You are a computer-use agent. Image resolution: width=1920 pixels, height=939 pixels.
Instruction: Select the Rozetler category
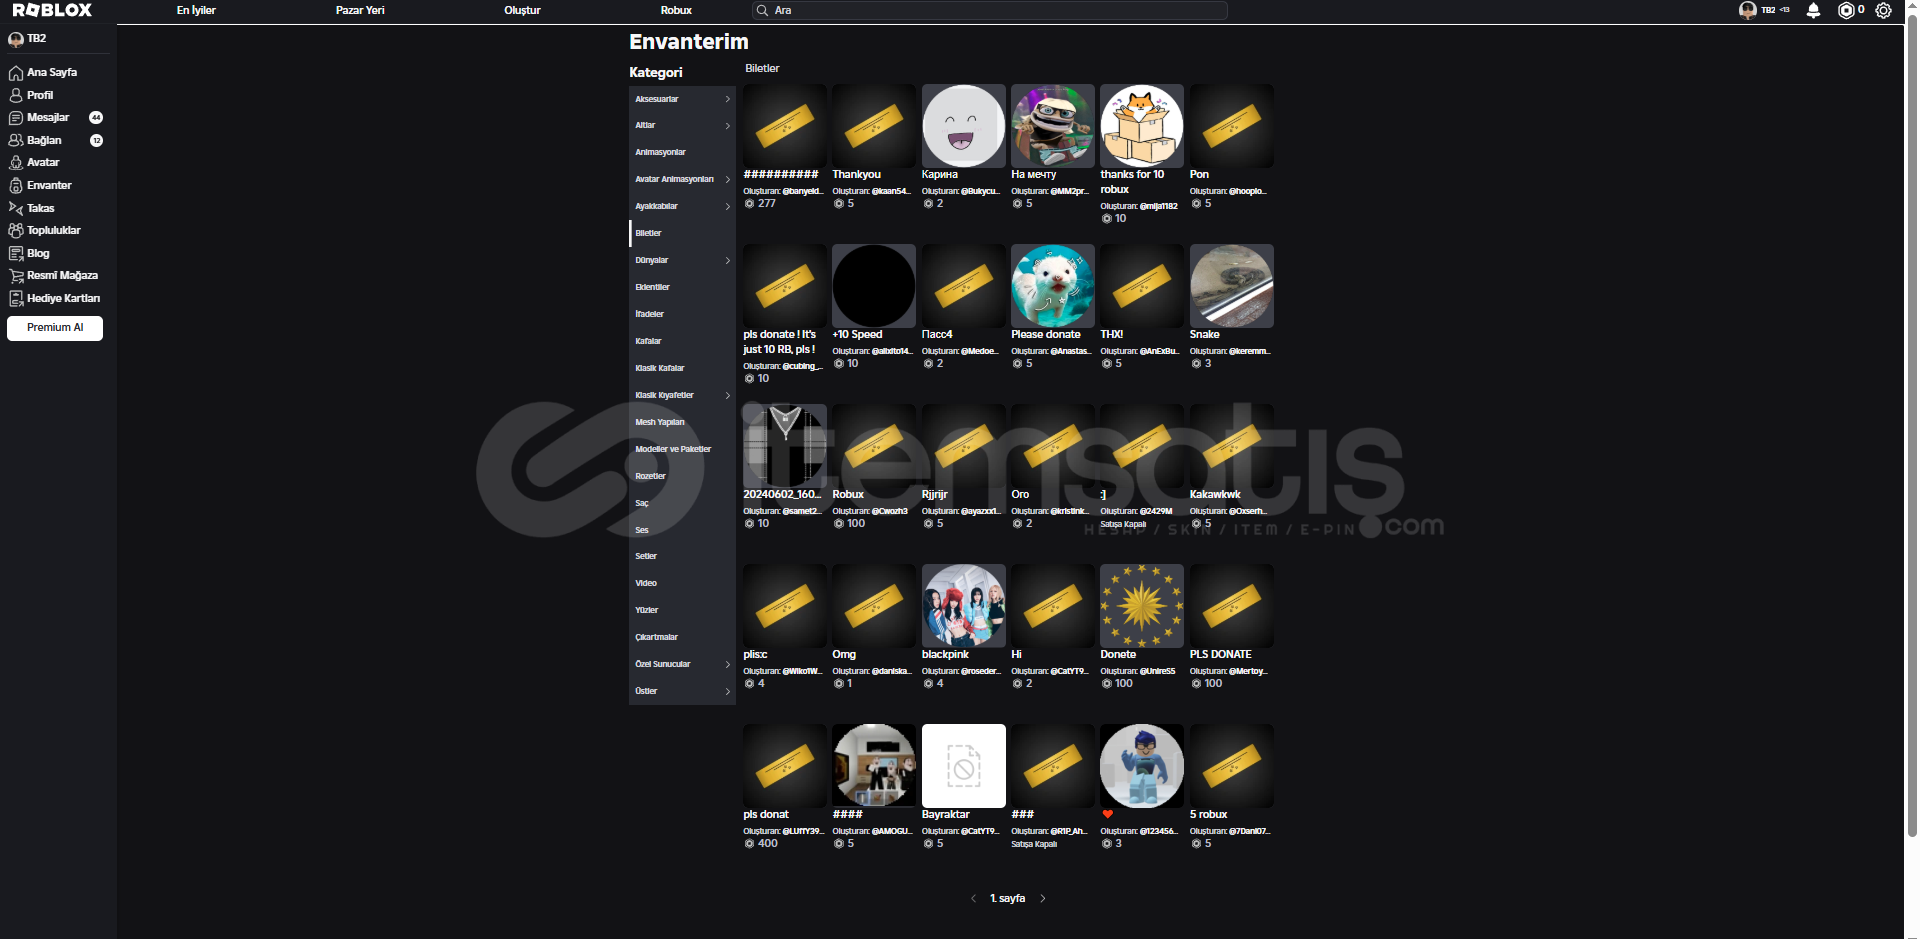click(x=682, y=476)
